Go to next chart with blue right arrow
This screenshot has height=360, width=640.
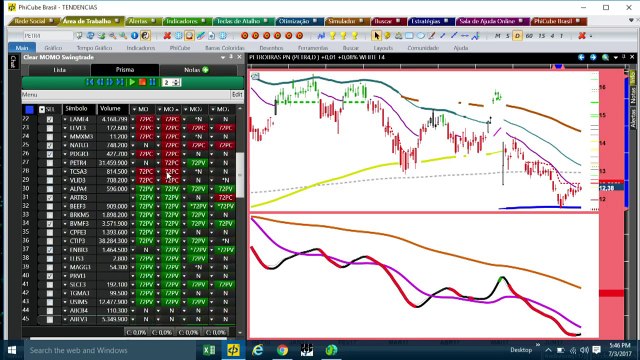point(593,58)
